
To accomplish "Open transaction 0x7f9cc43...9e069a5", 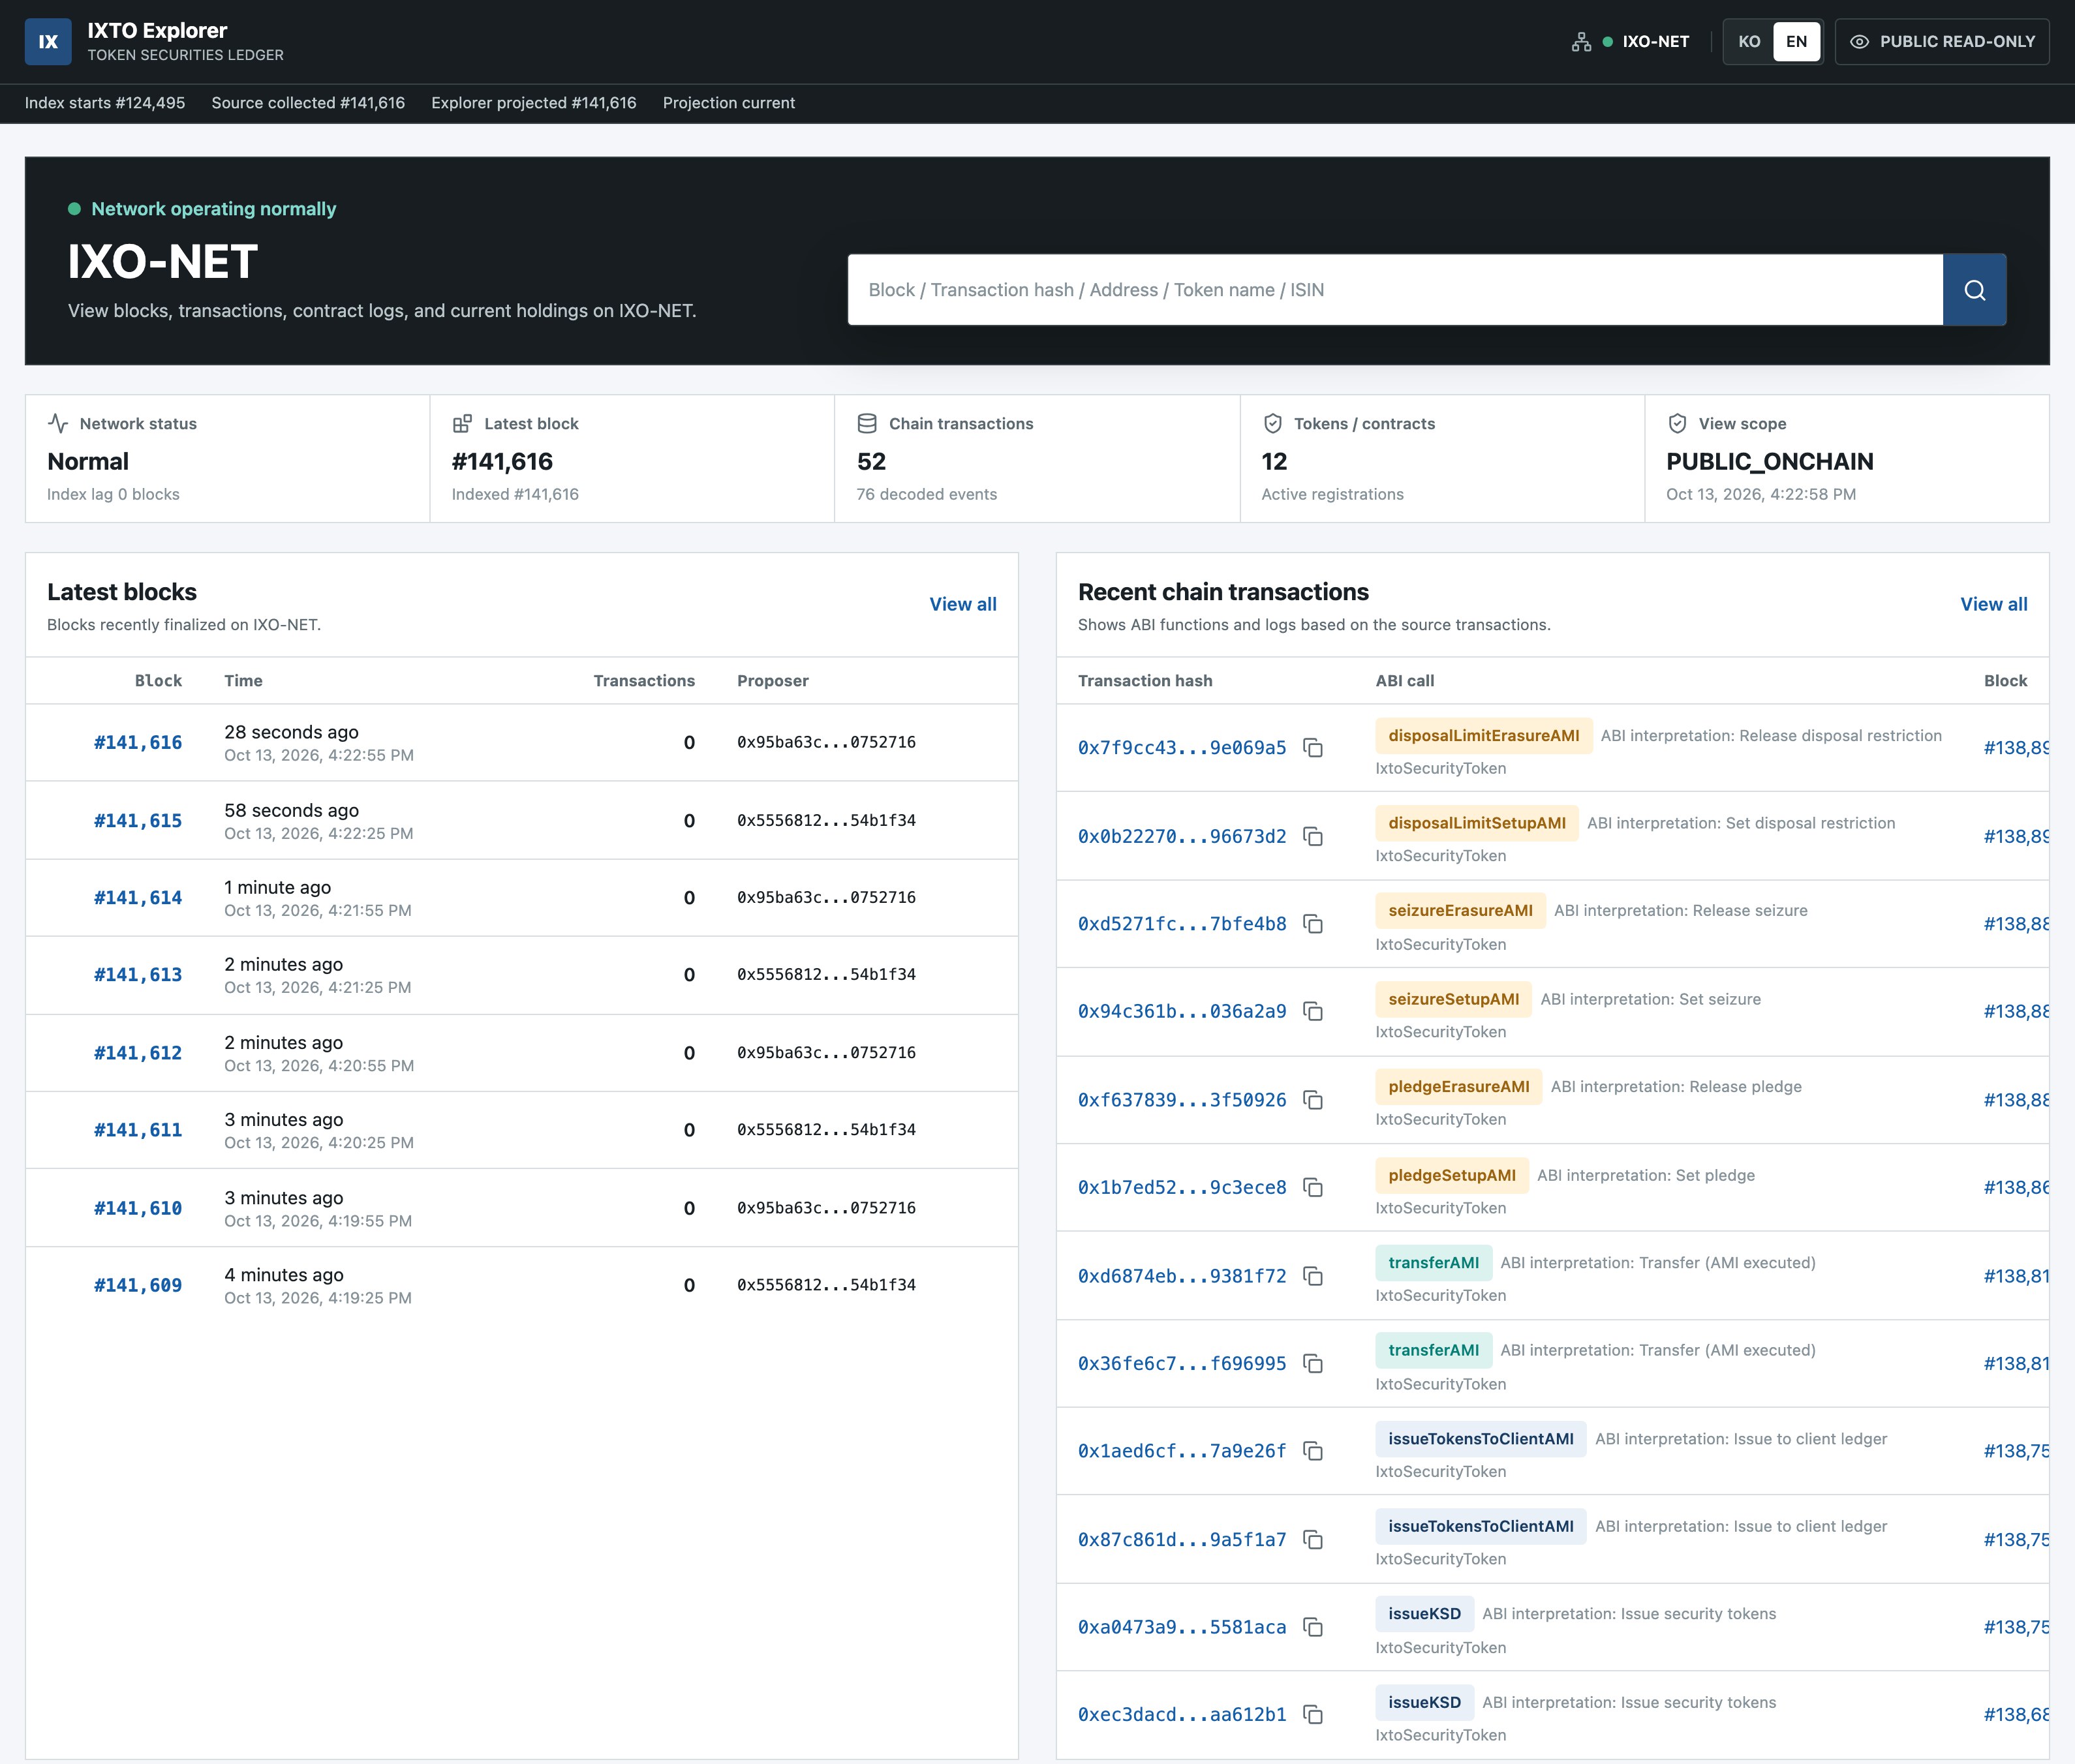I will coord(1182,748).
